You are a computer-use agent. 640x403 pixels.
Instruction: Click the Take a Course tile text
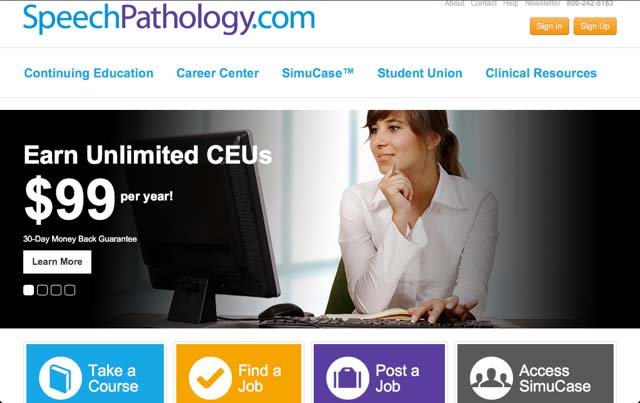[113, 379]
